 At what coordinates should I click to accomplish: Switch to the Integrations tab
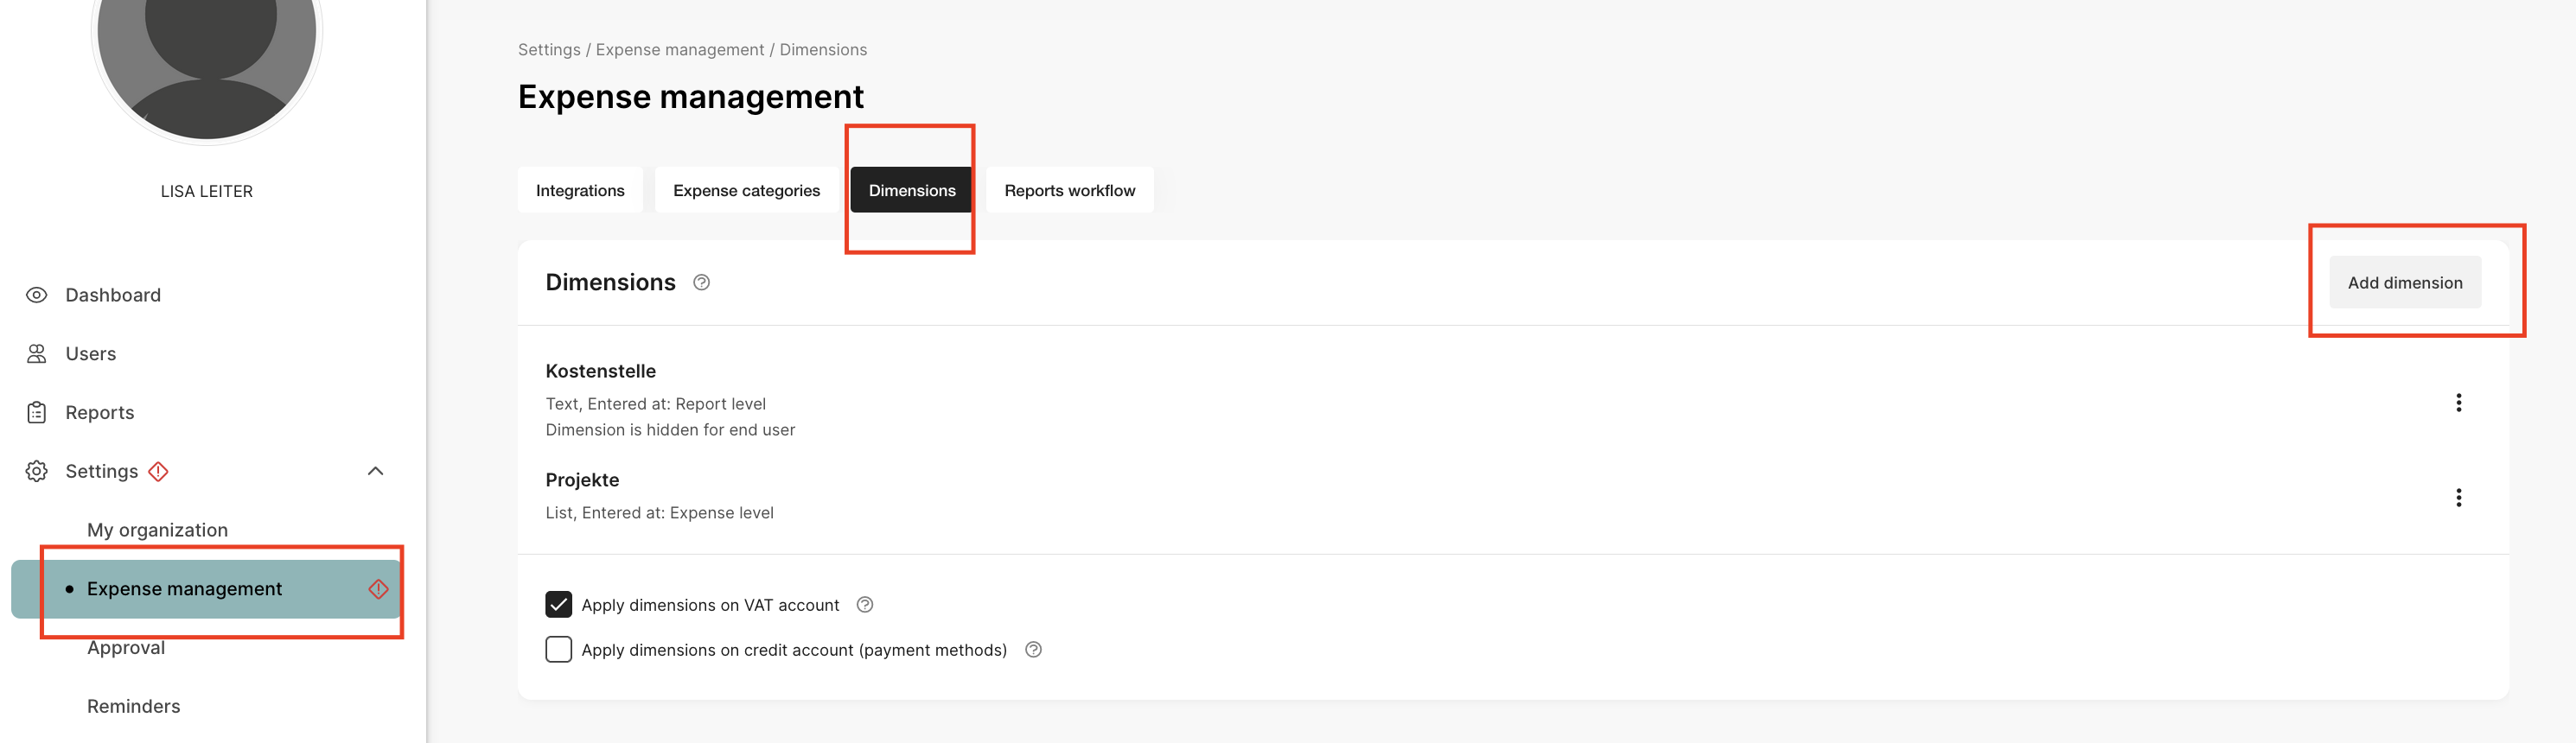(x=580, y=190)
